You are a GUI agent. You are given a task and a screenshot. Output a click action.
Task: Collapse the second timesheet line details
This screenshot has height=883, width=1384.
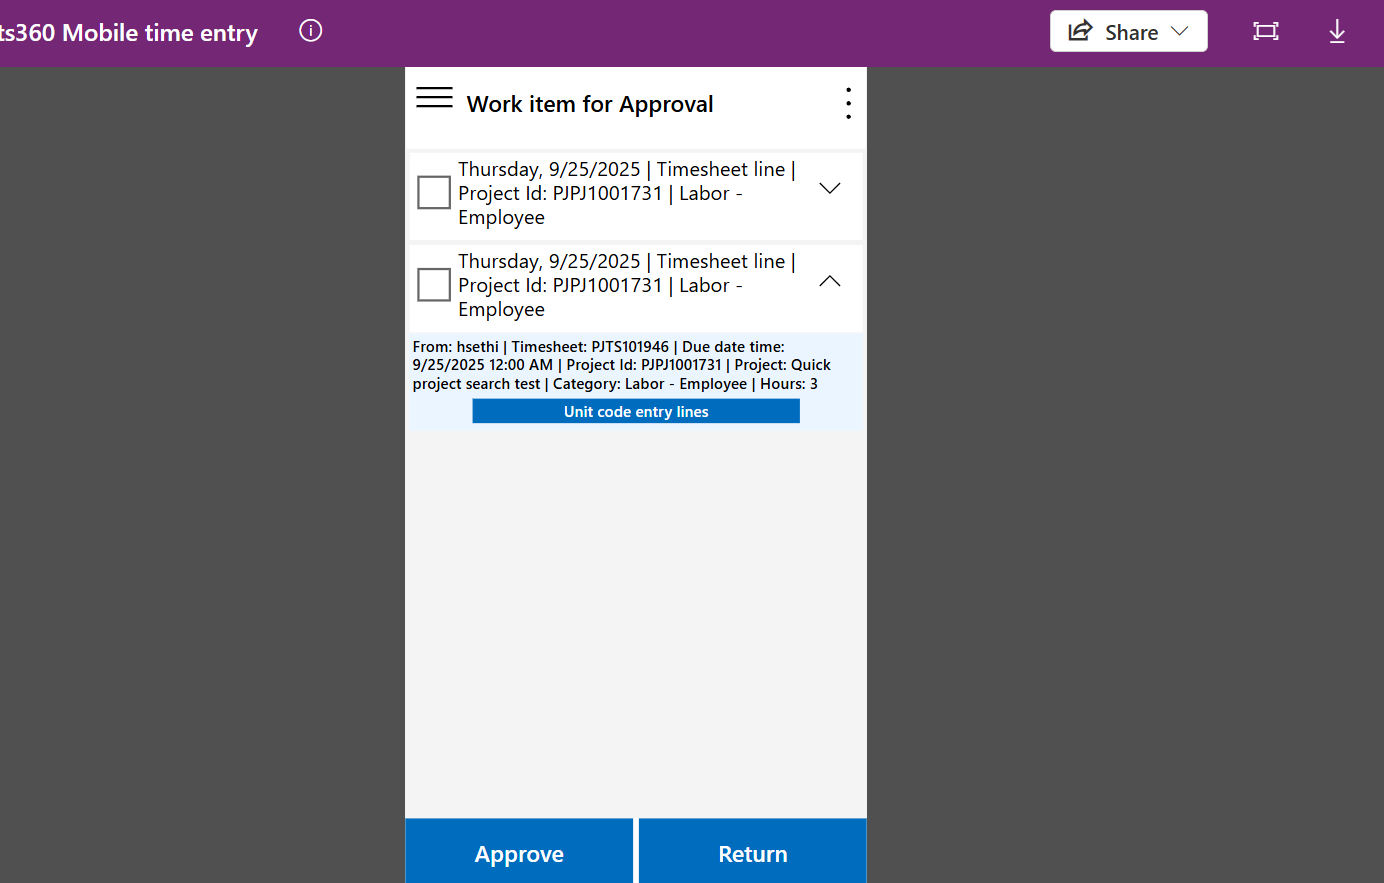(x=830, y=281)
